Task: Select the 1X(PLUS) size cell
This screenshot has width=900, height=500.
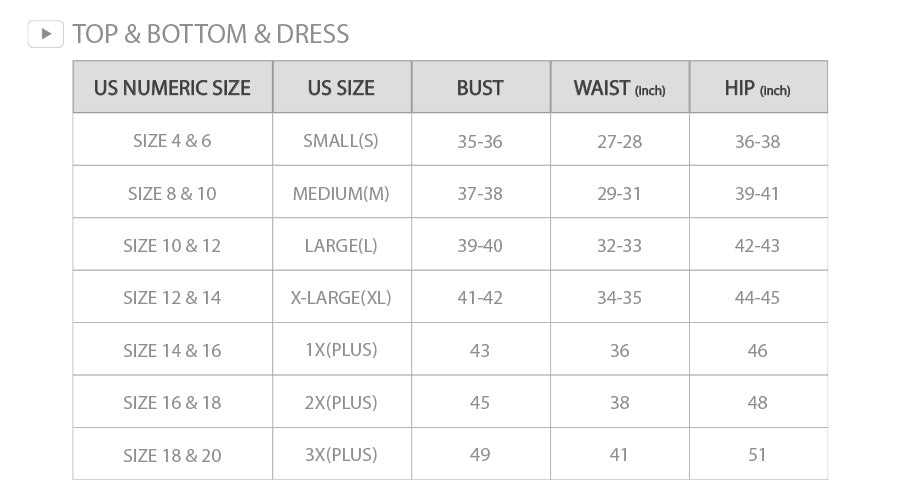Action: pos(341,350)
